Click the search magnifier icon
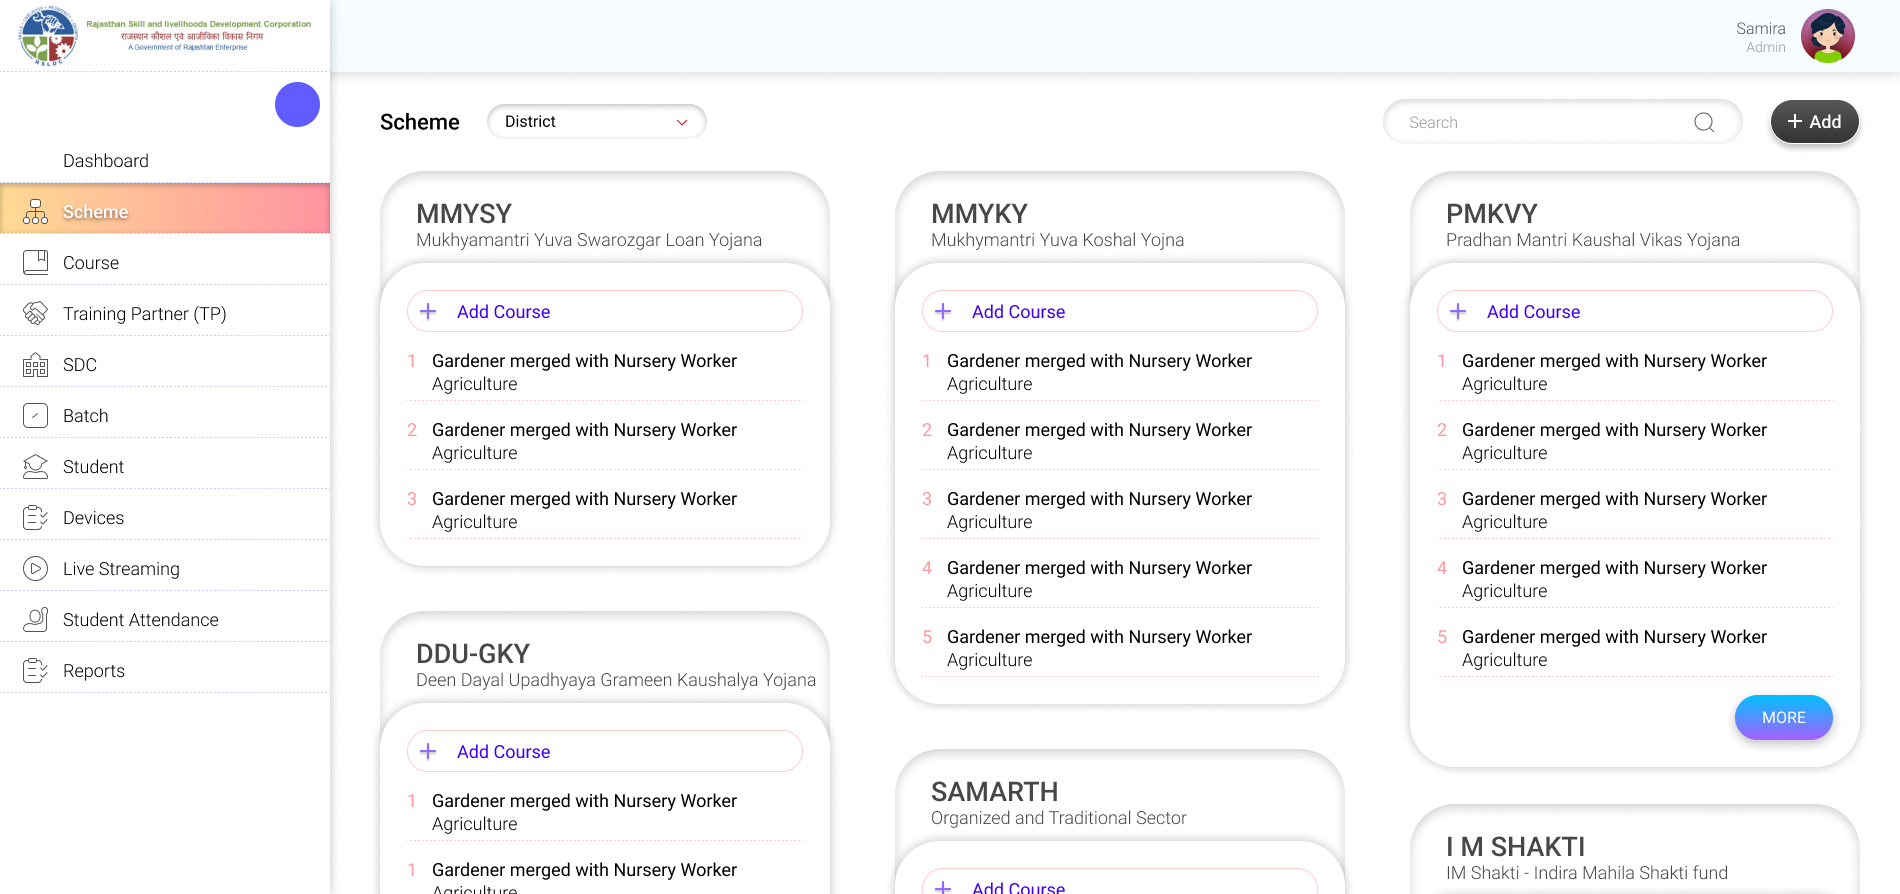 (x=1704, y=122)
